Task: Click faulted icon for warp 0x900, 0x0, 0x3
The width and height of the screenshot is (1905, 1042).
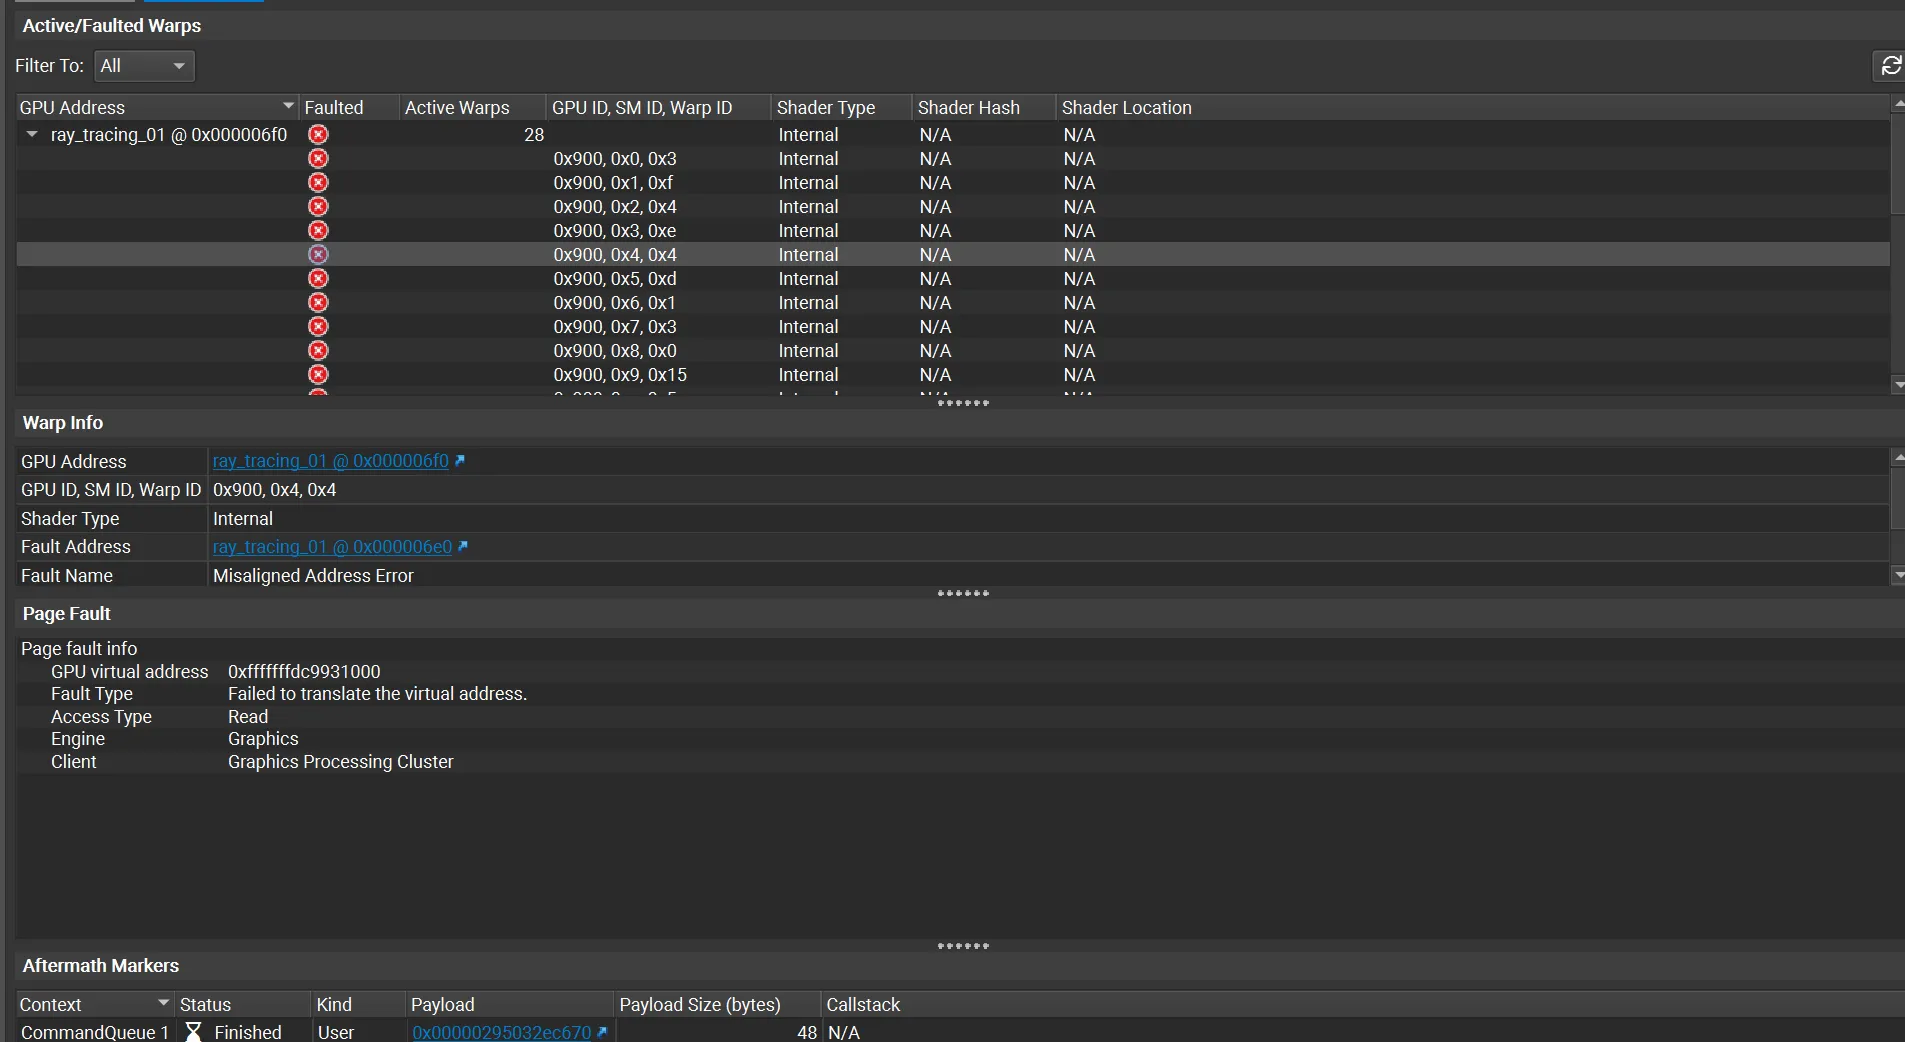Action: click(318, 158)
